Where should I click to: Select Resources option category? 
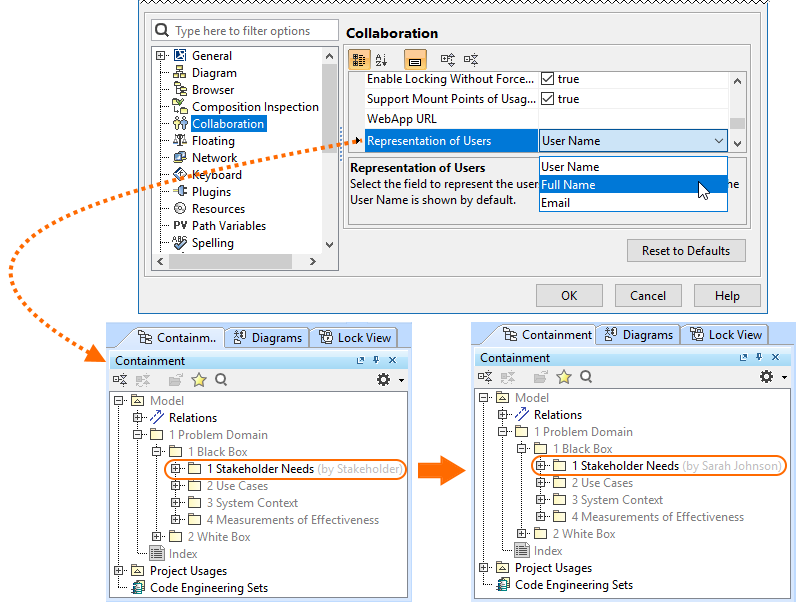(x=218, y=209)
